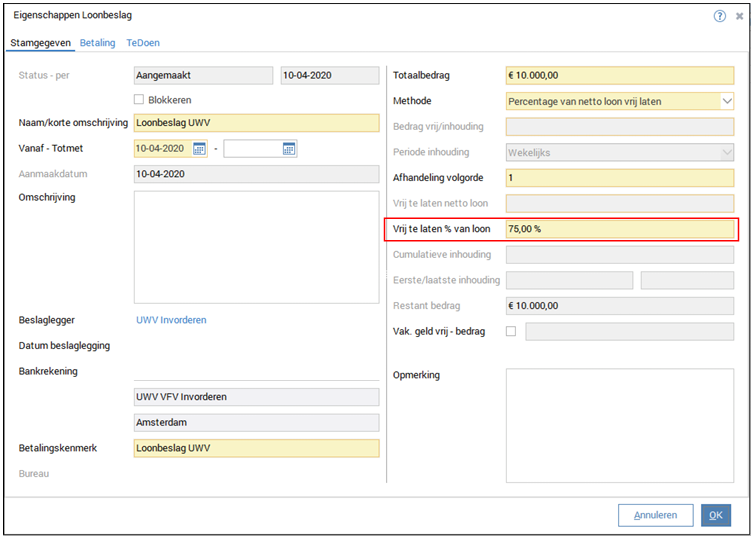Click the Totaalbedrag amount field

click(x=620, y=76)
